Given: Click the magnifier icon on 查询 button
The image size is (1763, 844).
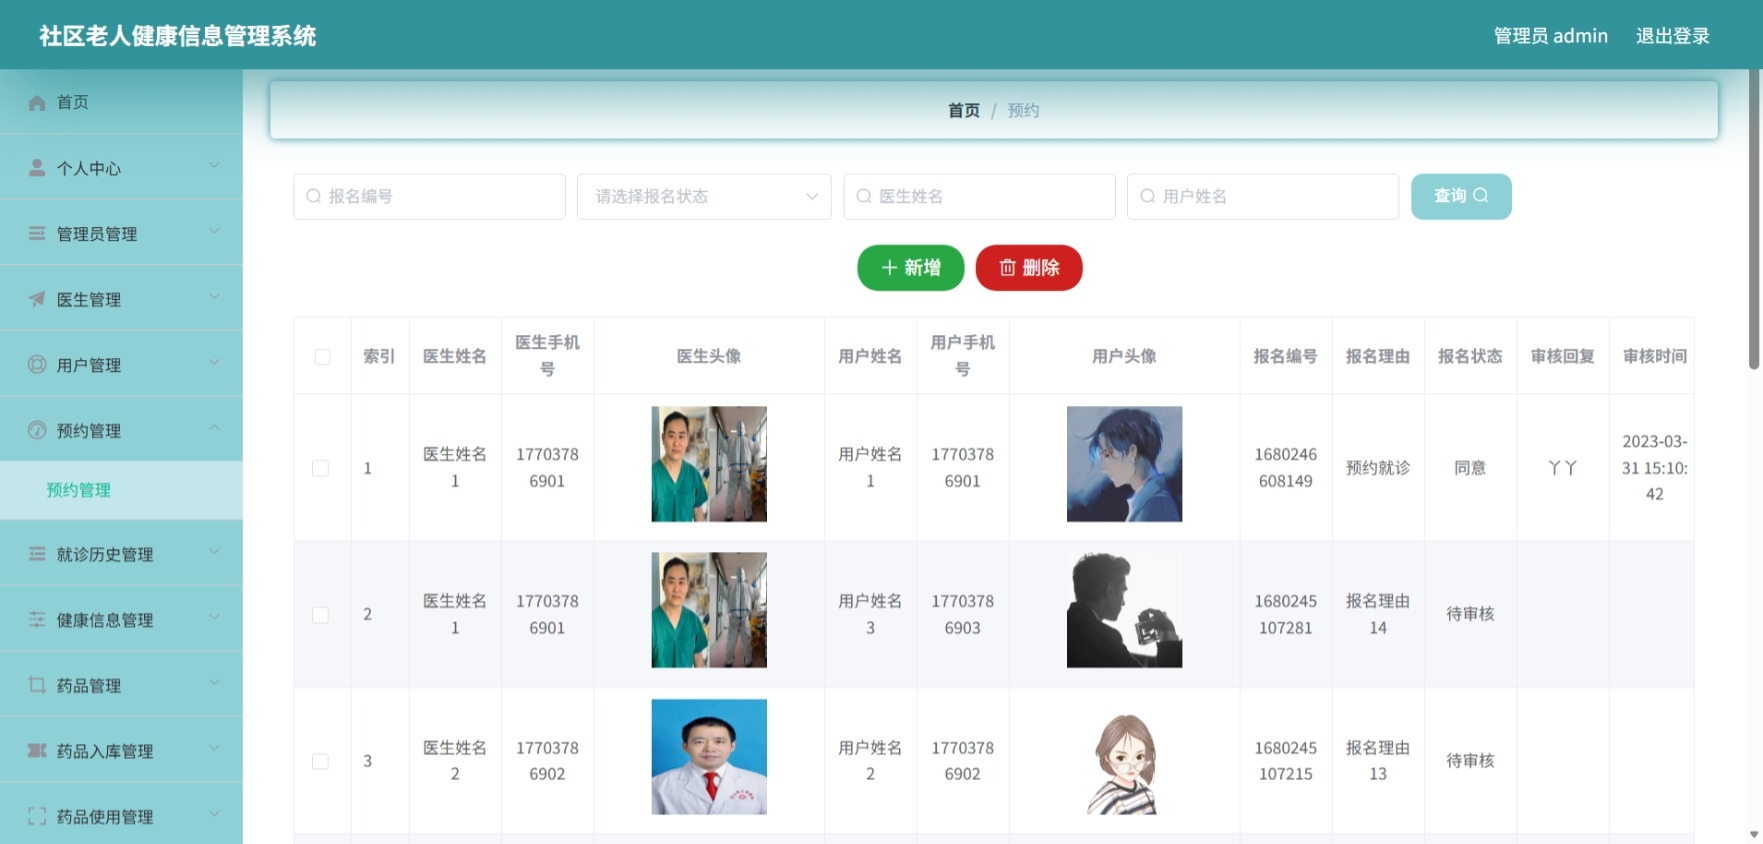Looking at the screenshot, I should click(x=1481, y=195).
